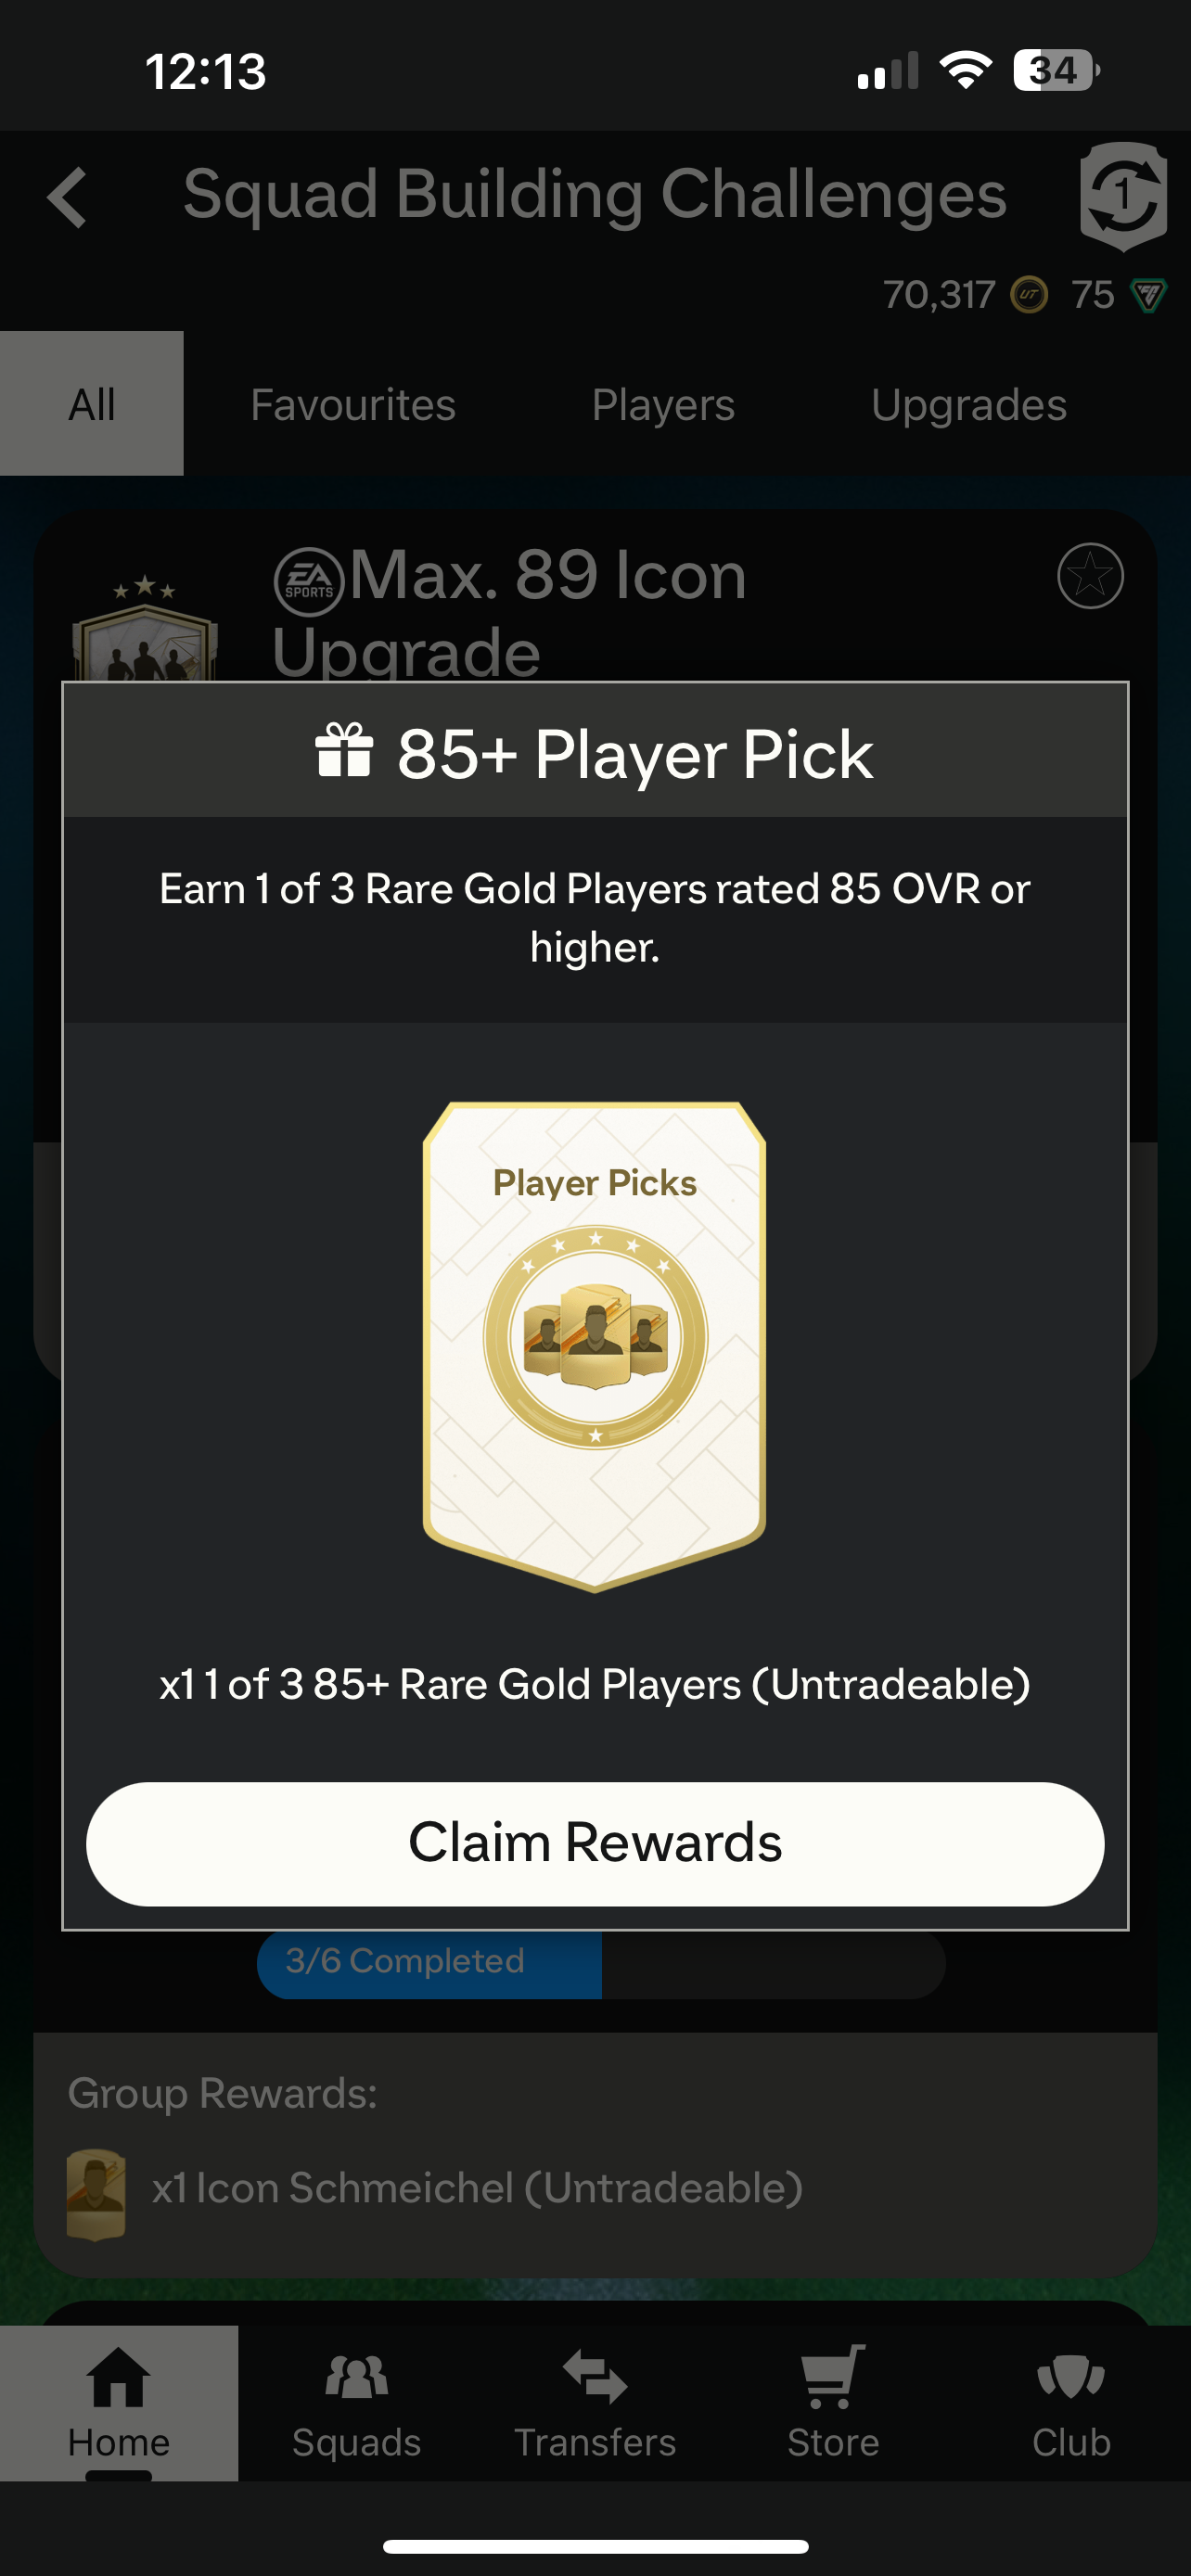Tap the 3/6 Completed progress bar
The image size is (1191, 2576).
(601, 1961)
